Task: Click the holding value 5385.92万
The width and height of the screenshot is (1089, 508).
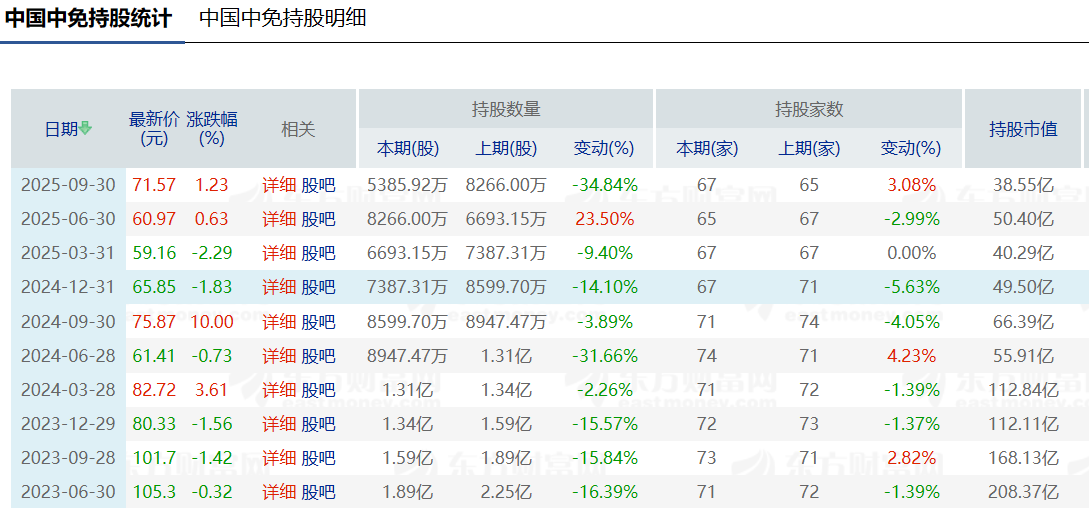Action: click(x=407, y=185)
